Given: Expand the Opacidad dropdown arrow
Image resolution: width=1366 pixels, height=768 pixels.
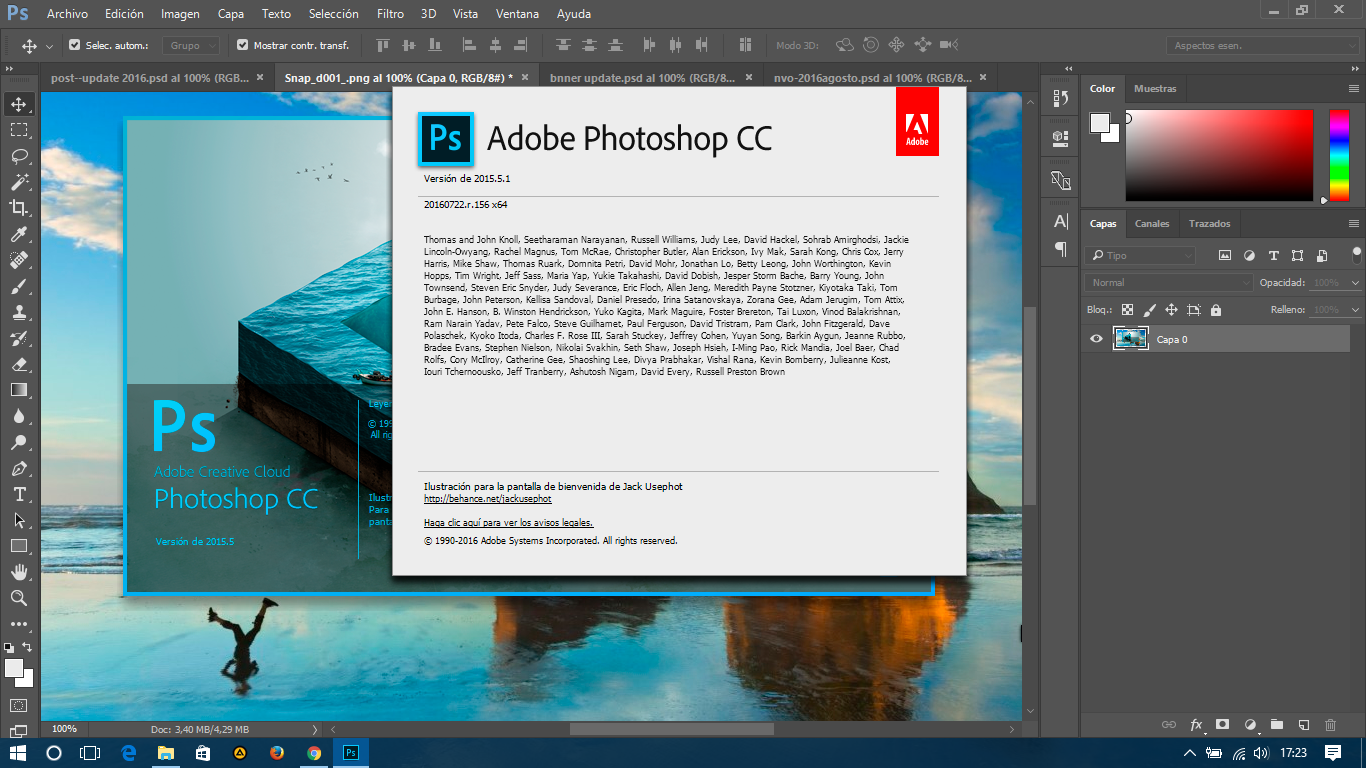Looking at the screenshot, I should click(x=1354, y=283).
